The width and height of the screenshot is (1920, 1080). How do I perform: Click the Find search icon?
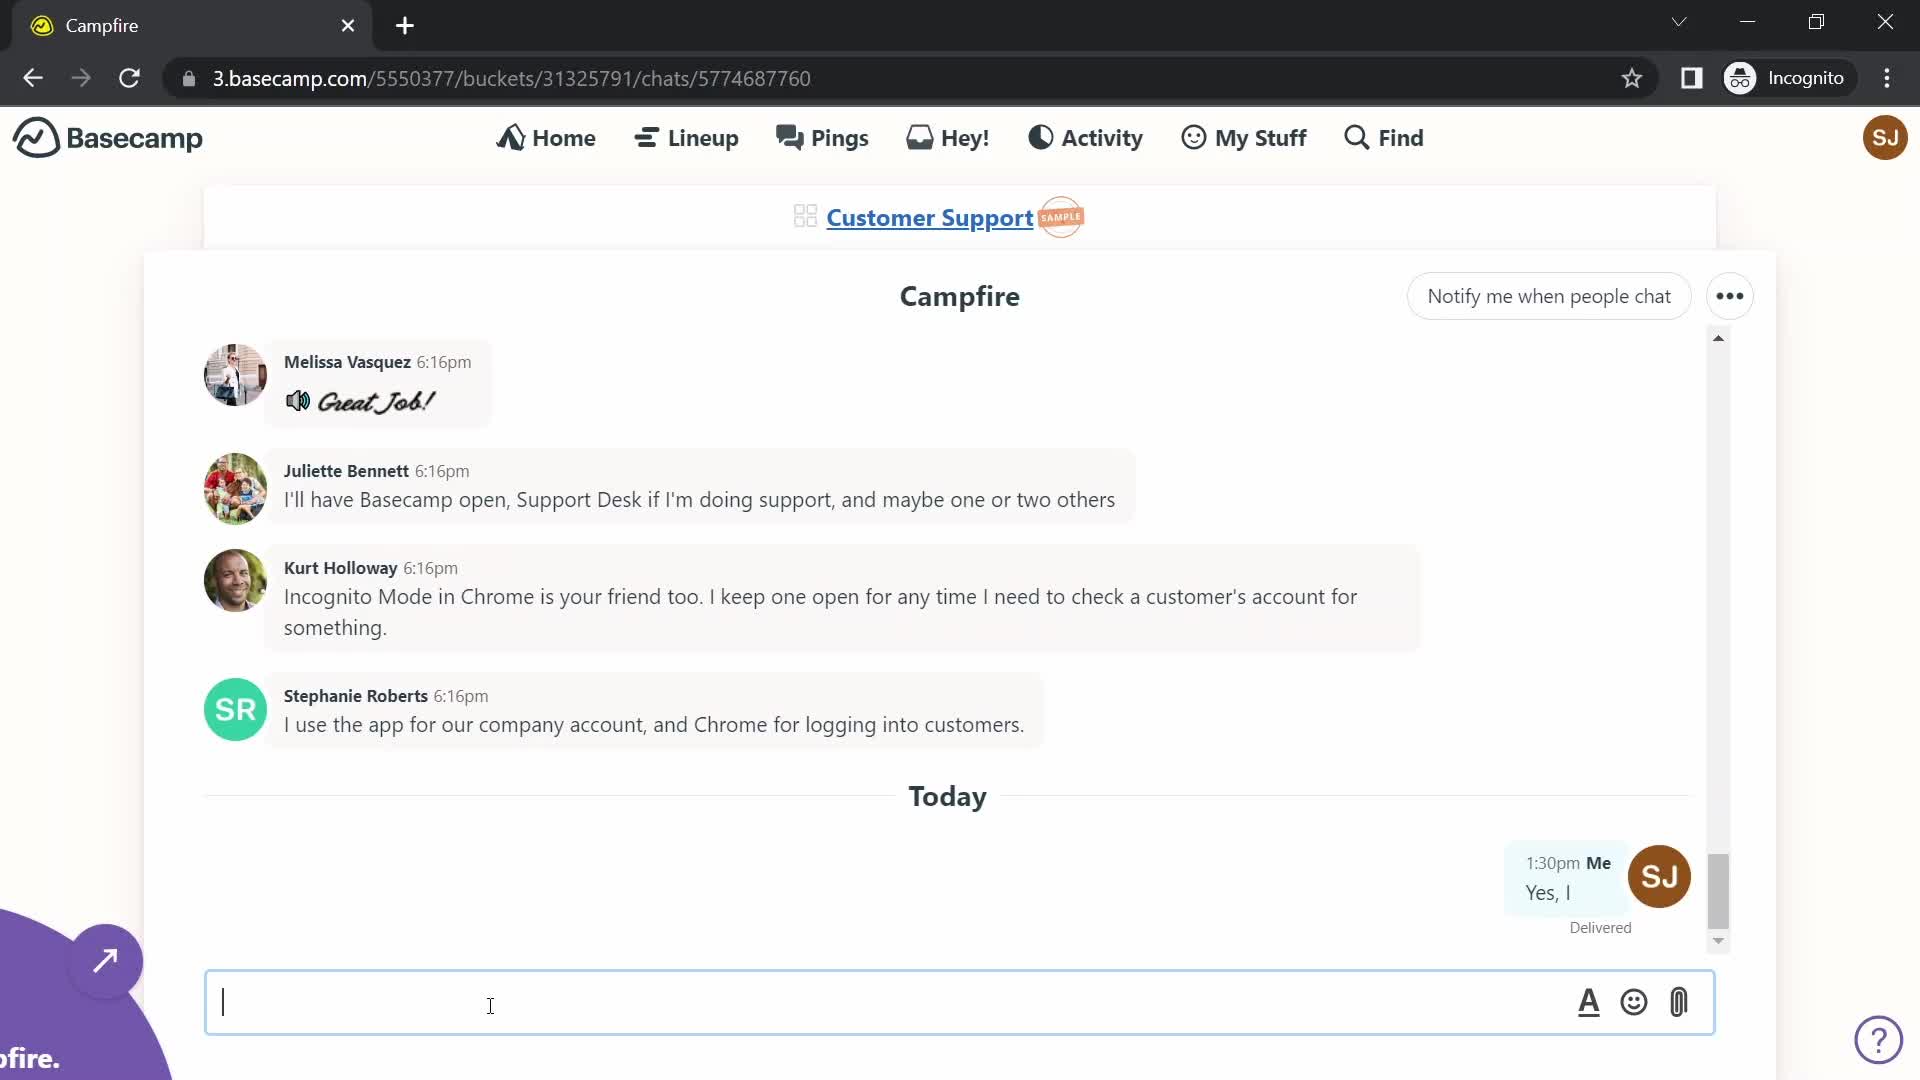click(x=1356, y=137)
